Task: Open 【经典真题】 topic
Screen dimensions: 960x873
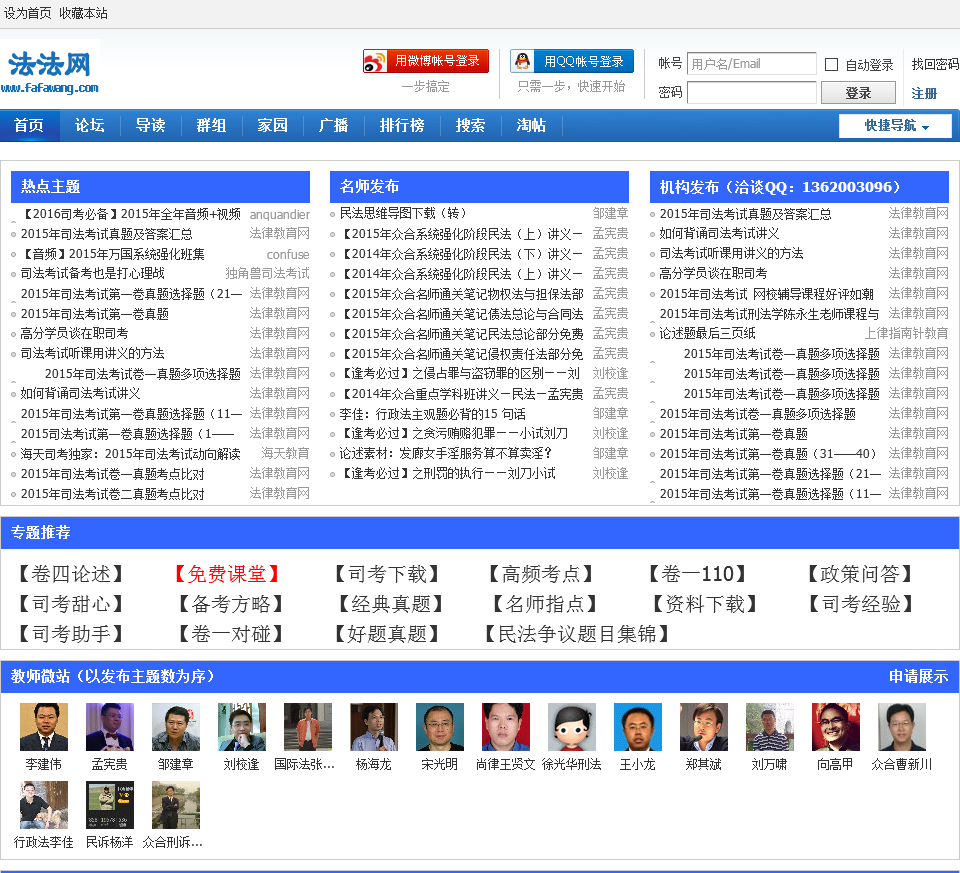Action: (391, 604)
